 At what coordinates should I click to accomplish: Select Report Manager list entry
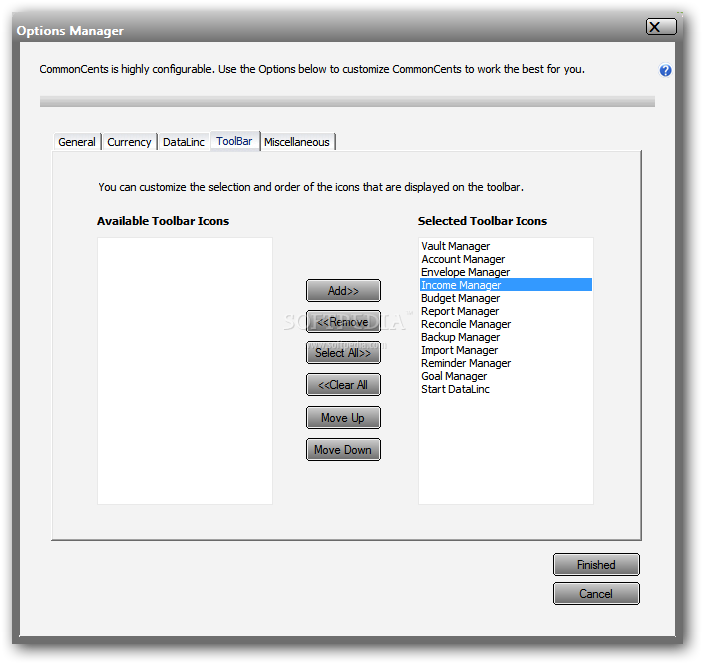point(506,311)
